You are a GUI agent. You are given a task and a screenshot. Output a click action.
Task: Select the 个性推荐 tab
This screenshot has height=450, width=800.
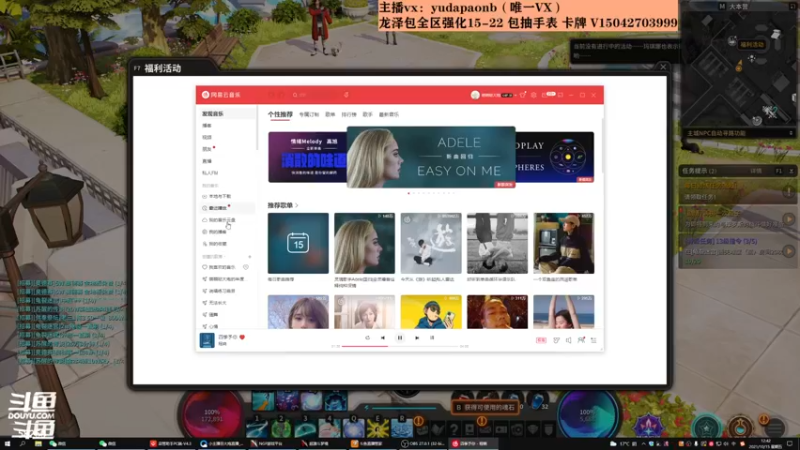click(280, 114)
